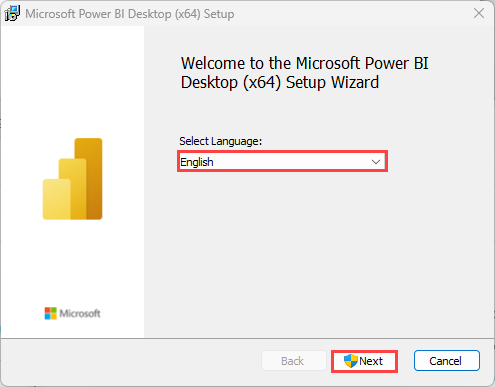Click the empty gray area below the language dropdown
Image resolution: width=495 pixels, height=387 pixels.
coord(319,253)
